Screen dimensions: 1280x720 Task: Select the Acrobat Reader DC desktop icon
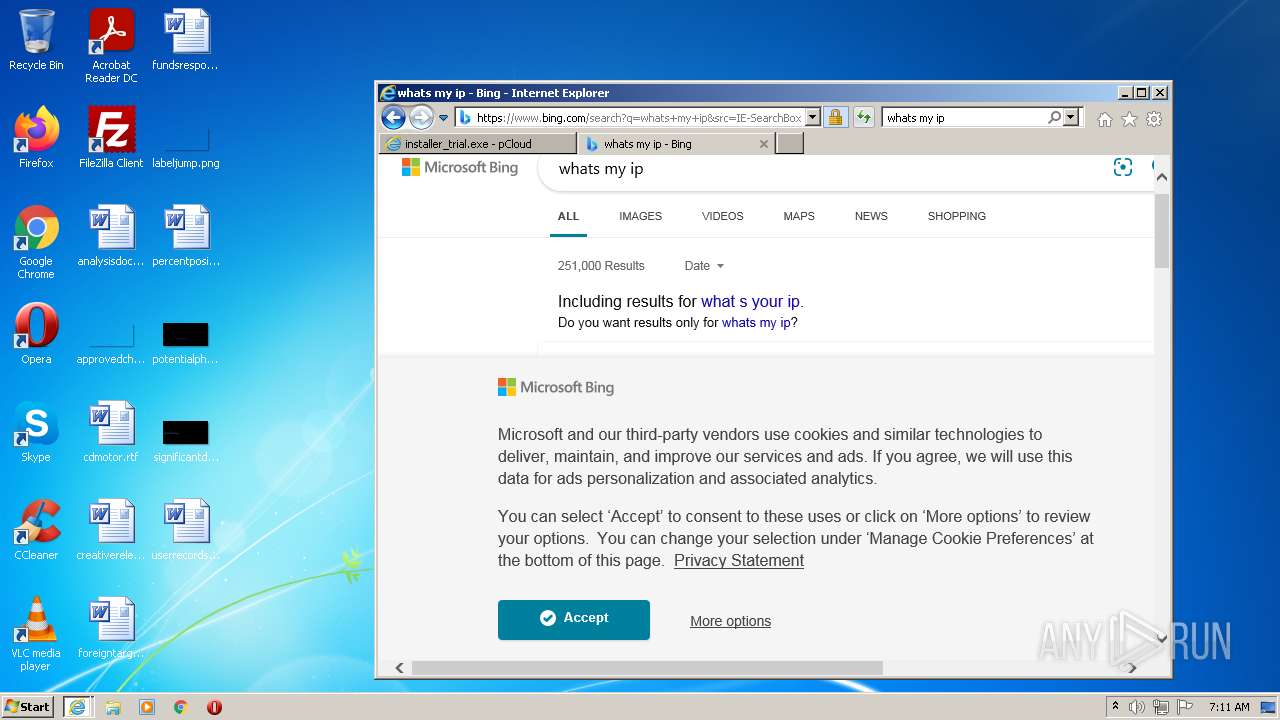pyautogui.click(x=111, y=46)
